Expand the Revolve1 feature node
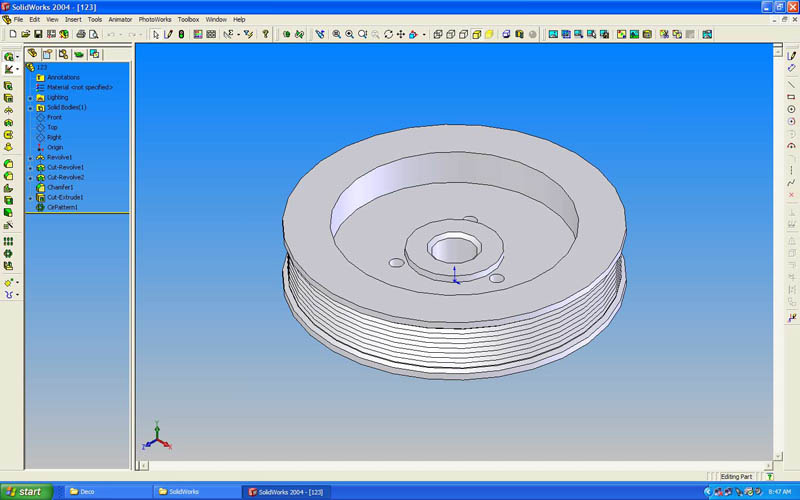Image resolution: width=800 pixels, height=500 pixels. coord(30,158)
